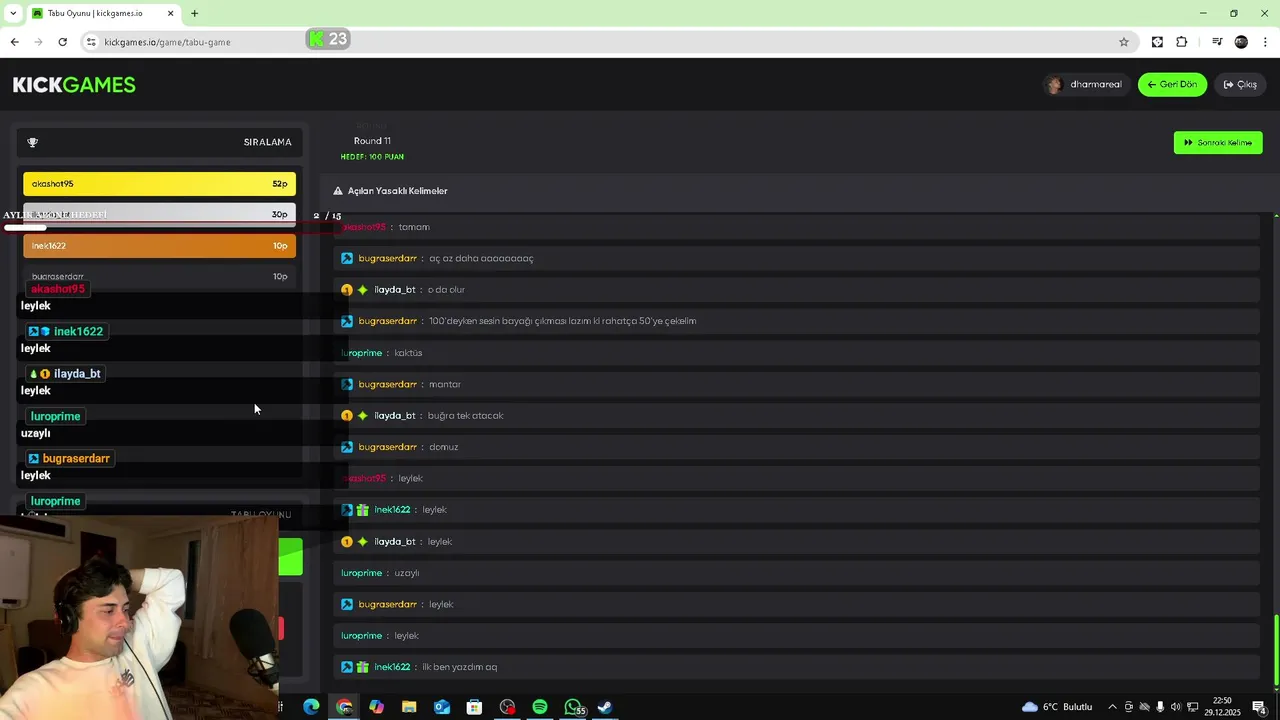1280x720 pixels.
Task: Open the media control icon in Chrome toolbar
Action: 1217,42
